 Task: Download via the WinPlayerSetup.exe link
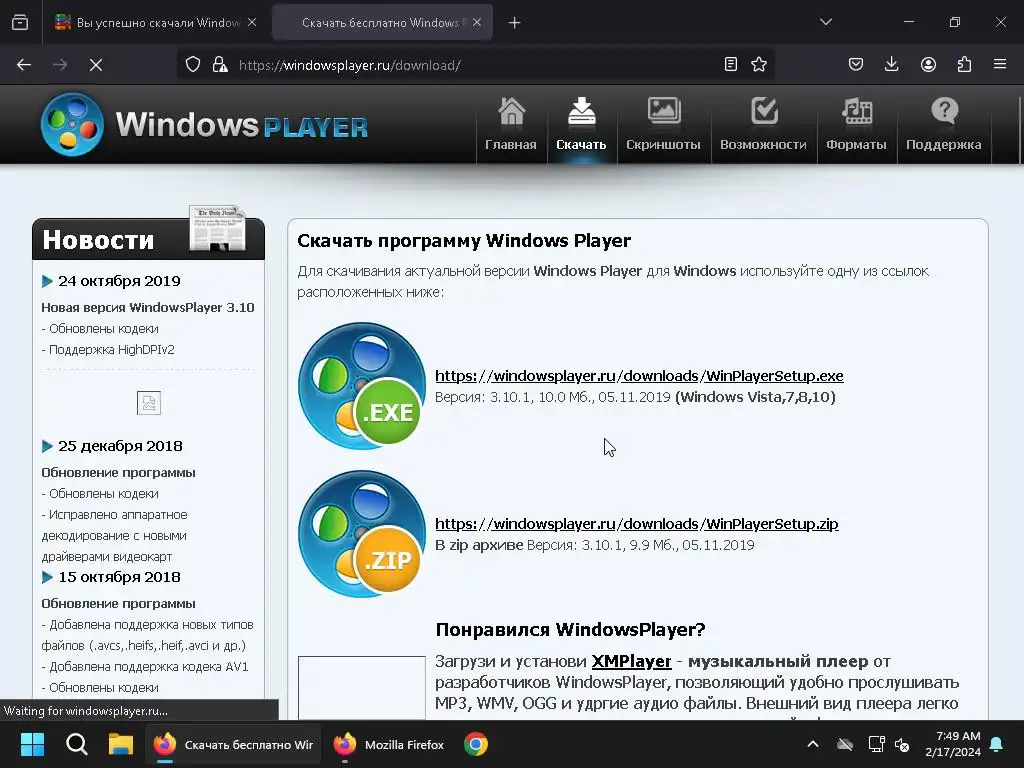(x=639, y=376)
